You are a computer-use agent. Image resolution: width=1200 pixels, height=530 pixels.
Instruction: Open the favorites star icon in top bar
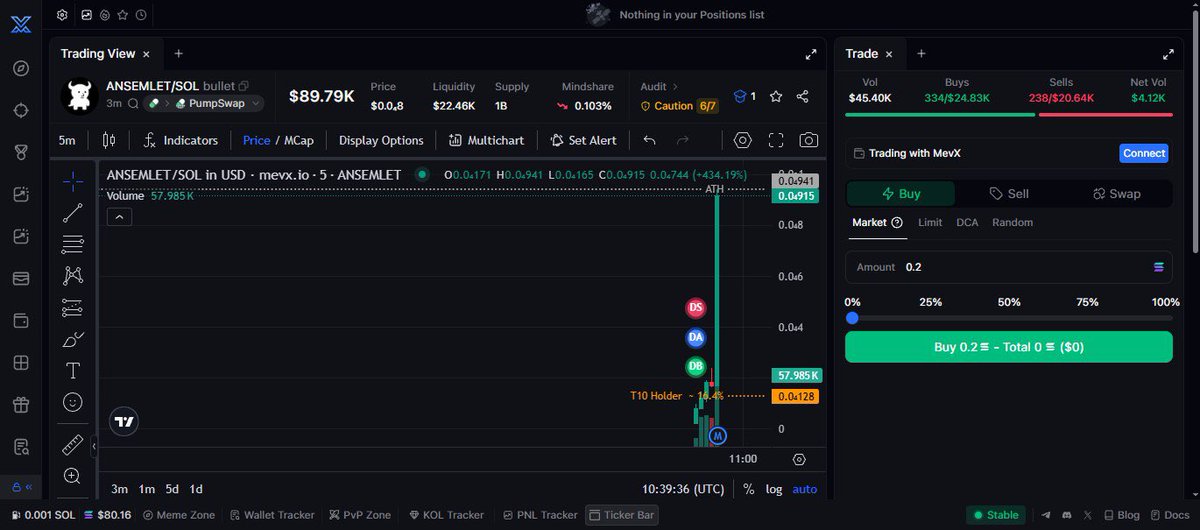click(x=122, y=15)
